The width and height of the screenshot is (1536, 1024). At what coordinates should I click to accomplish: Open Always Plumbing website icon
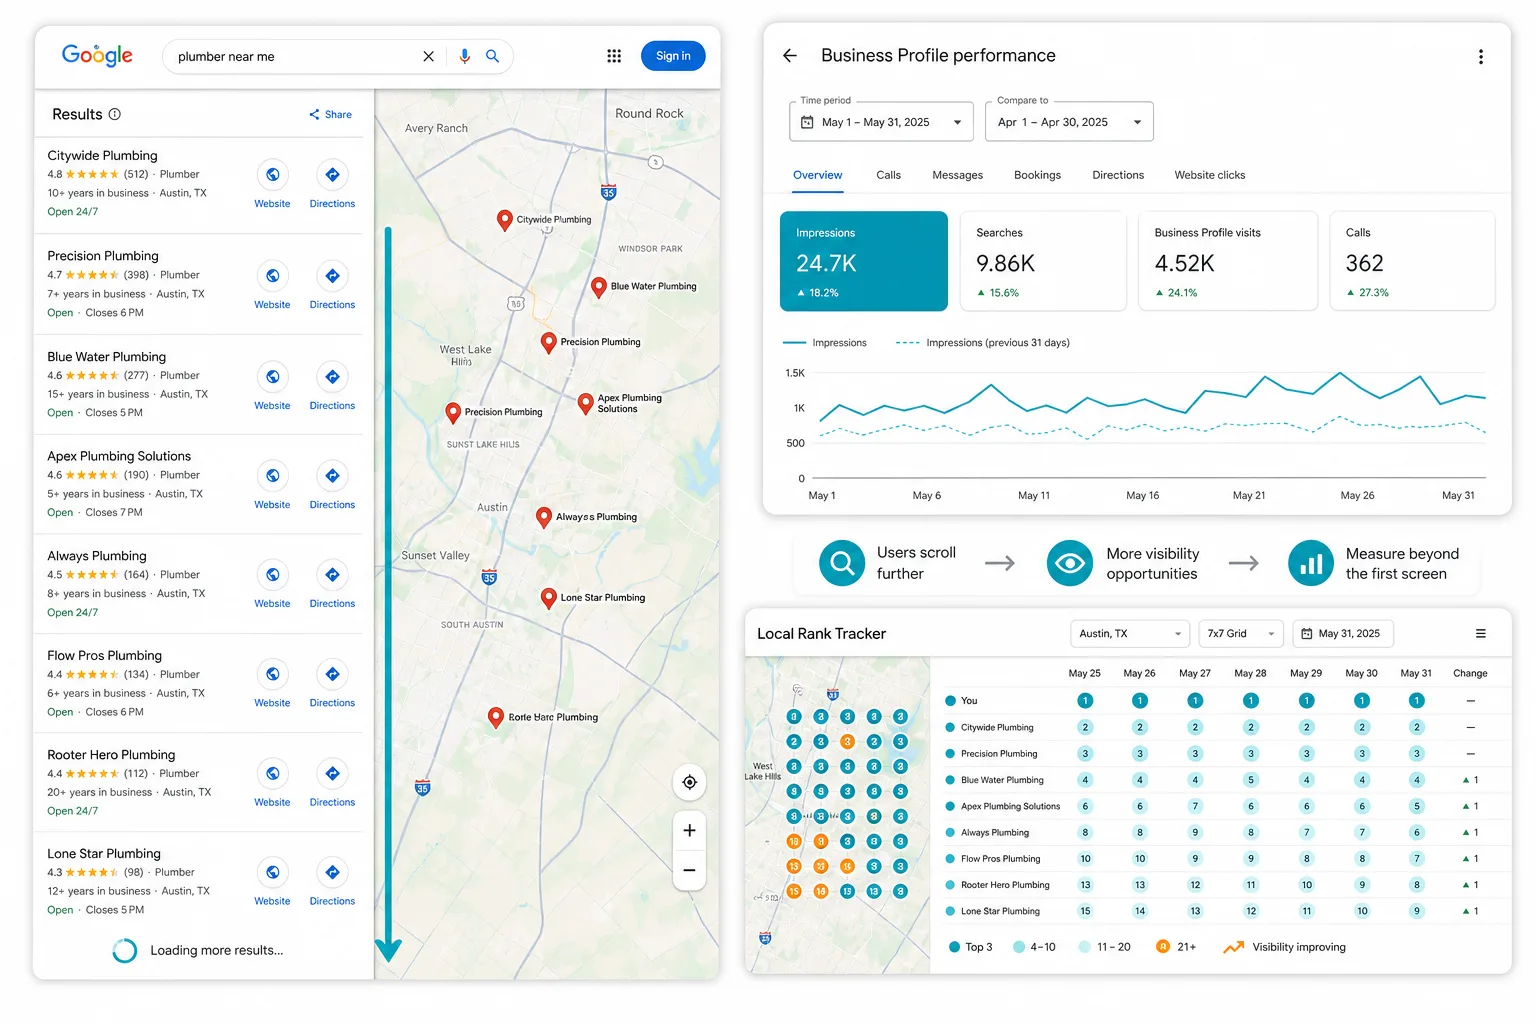272,575
